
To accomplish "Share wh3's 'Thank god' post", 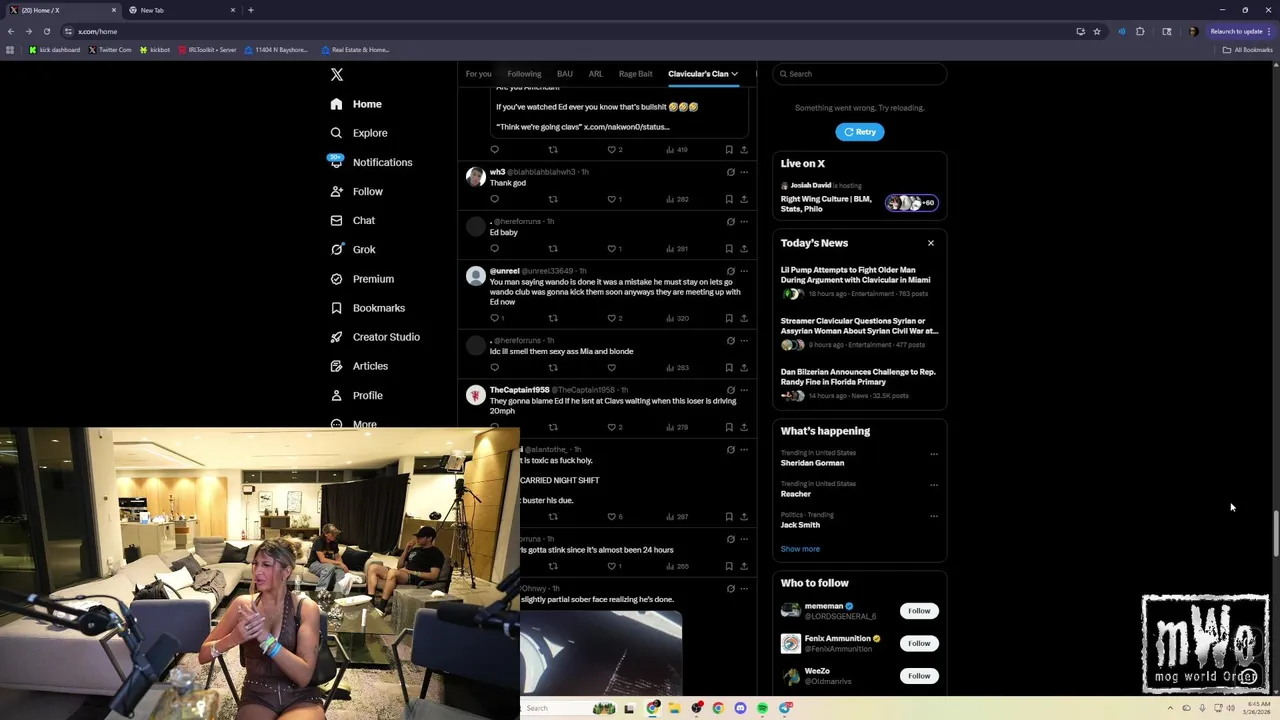I will click(743, 199).
